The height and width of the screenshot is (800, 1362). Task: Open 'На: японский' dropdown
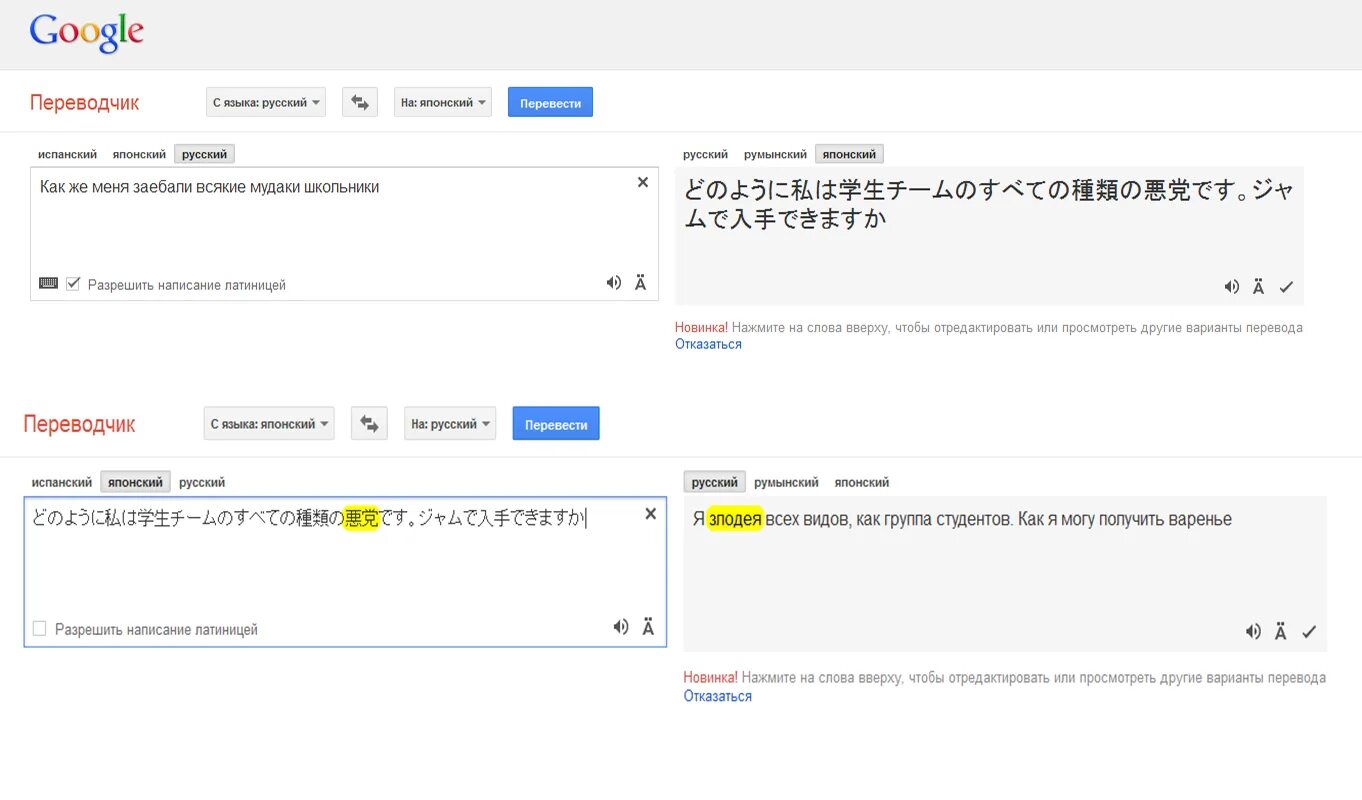[443, 102]
